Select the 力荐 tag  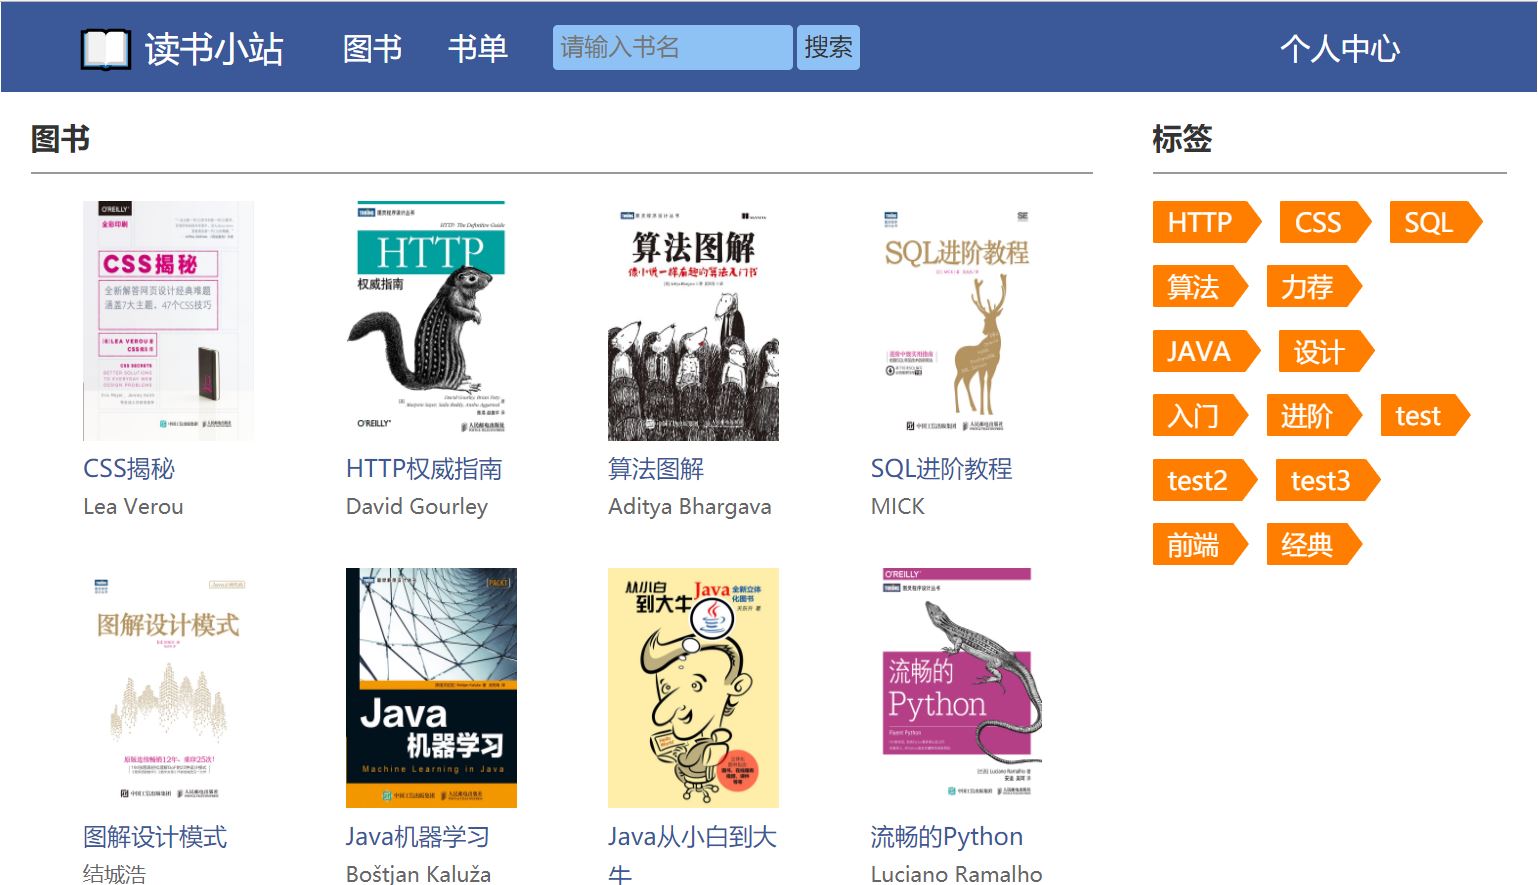coord(1314,287)
